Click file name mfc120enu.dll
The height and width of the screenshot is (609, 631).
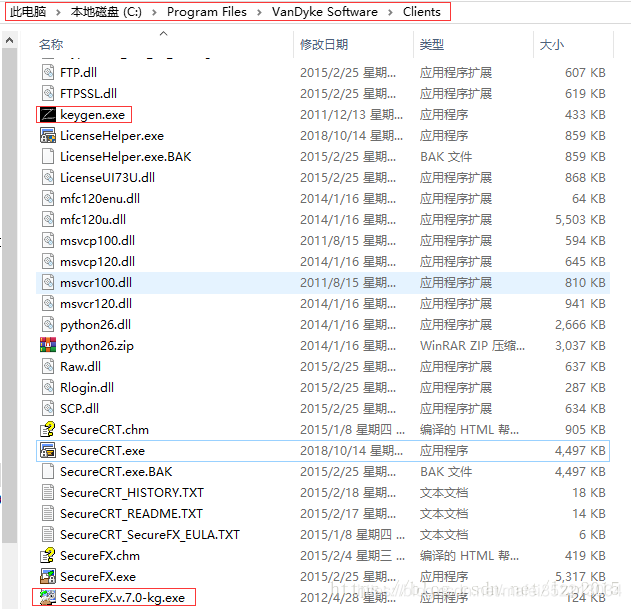click(x=100, y=198)
